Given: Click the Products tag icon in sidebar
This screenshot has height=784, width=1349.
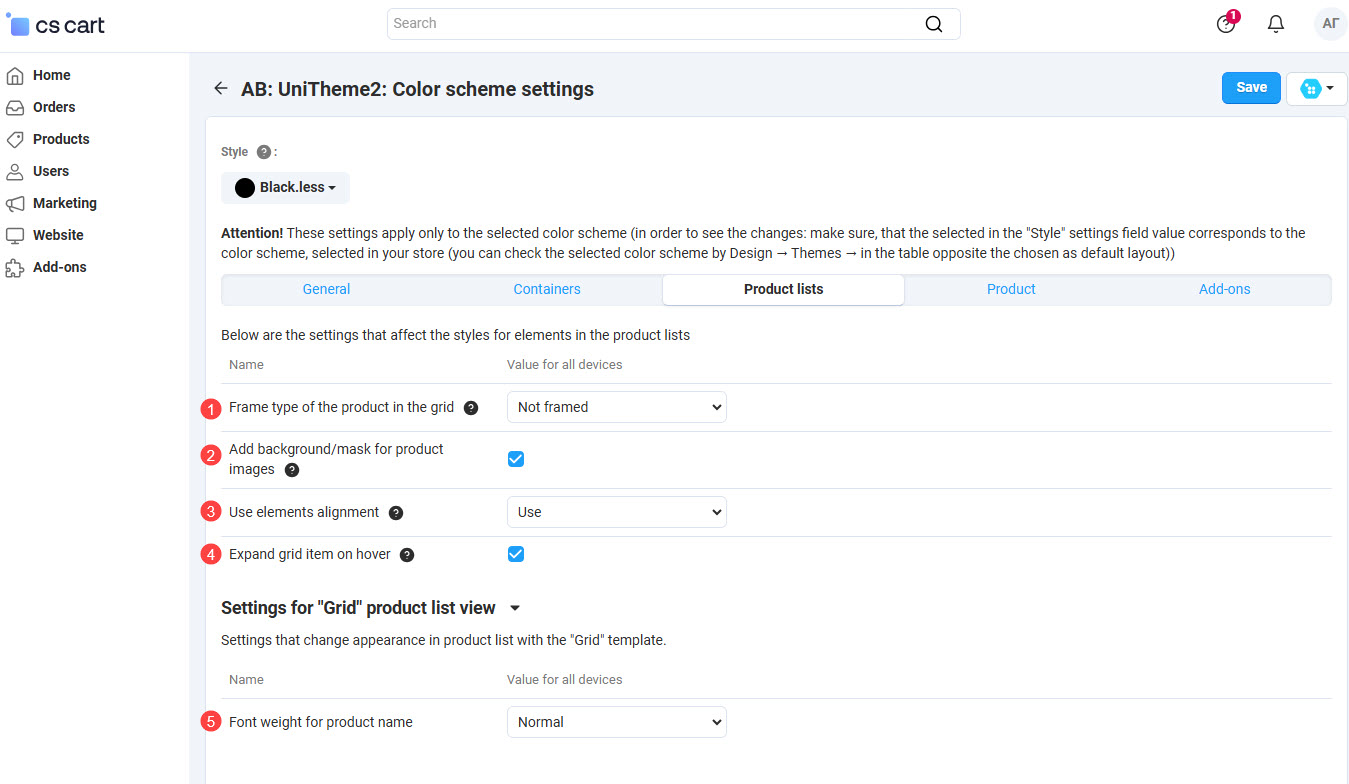Looking at the screenshot, I should (15, 139).
